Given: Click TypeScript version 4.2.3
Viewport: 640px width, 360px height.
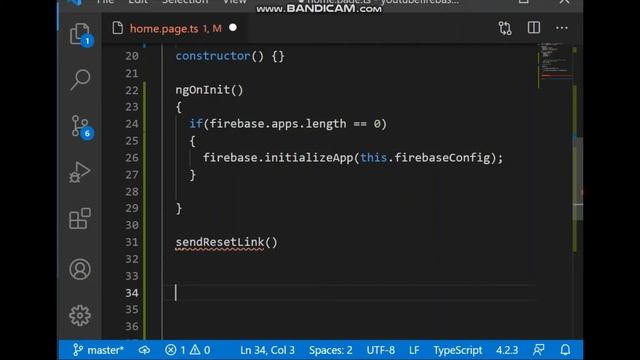Looking at the screenshot, I should click(x=507, y=350).
